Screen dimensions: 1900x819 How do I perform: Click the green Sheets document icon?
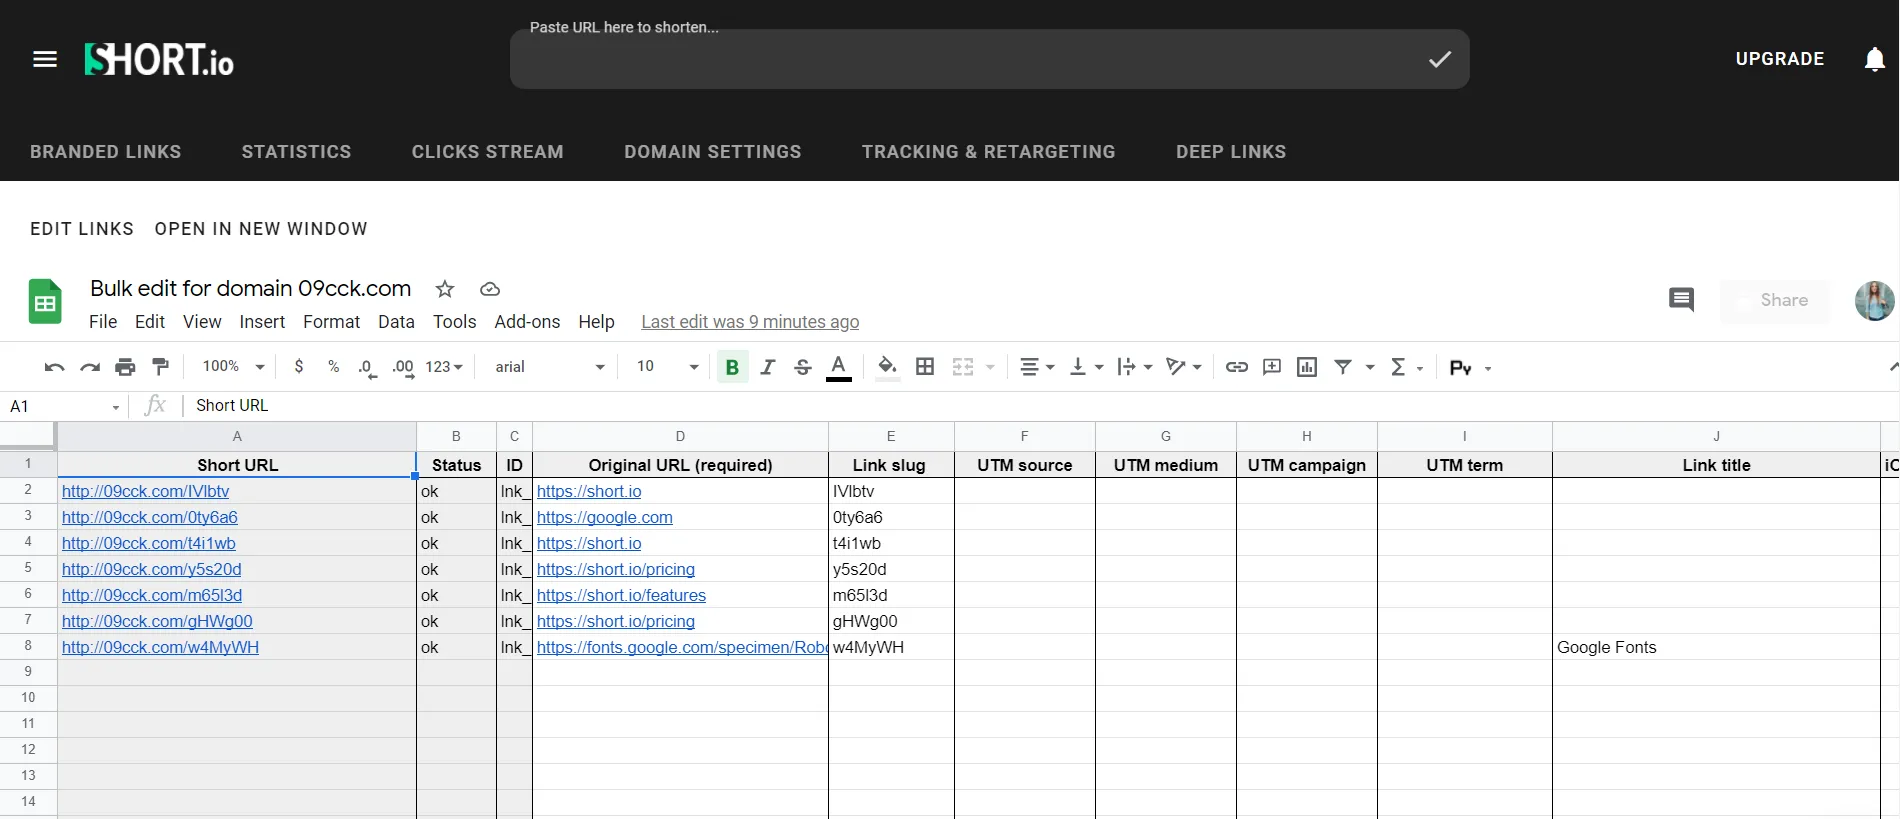click(x=45, y=301)
